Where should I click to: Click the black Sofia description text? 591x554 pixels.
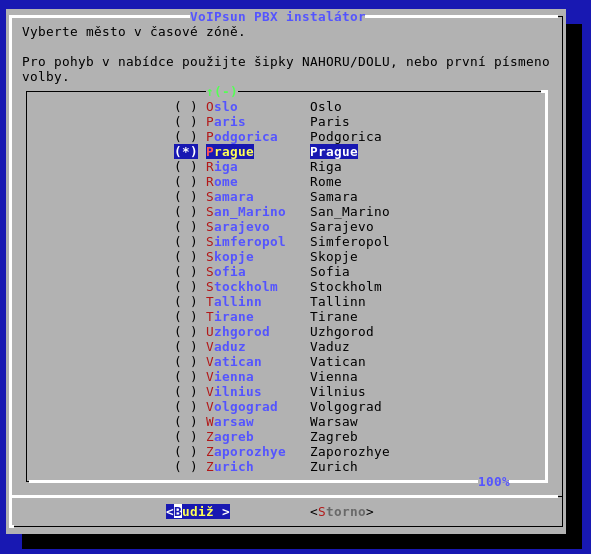coord(330,272)
